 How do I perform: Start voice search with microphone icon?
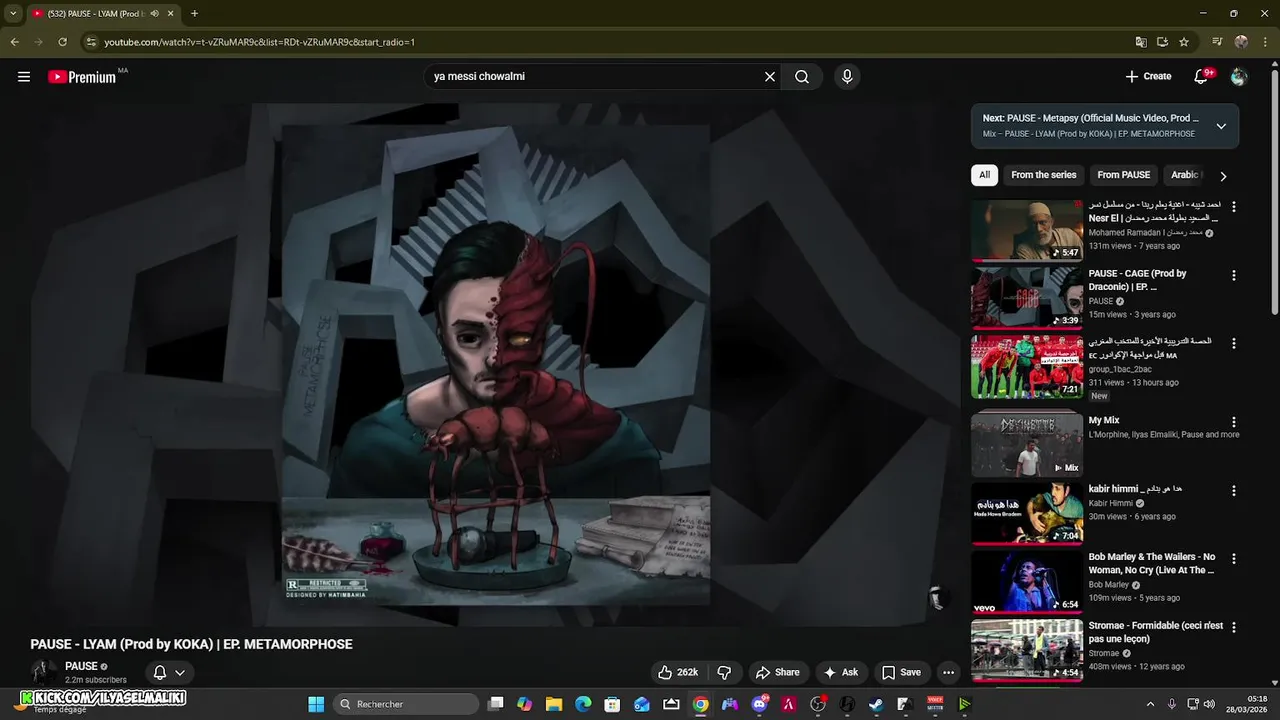tap(847, 77)
